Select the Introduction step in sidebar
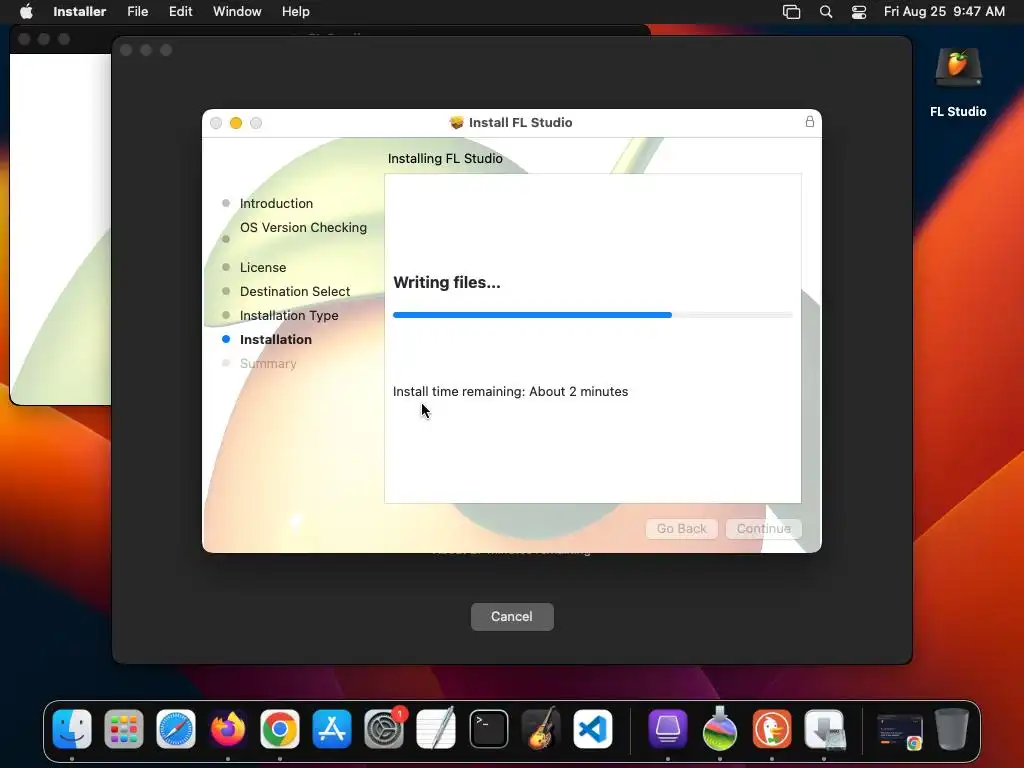Image resolution: width=1024 pixels, height=768 pixels. click(x=276, y=203)
